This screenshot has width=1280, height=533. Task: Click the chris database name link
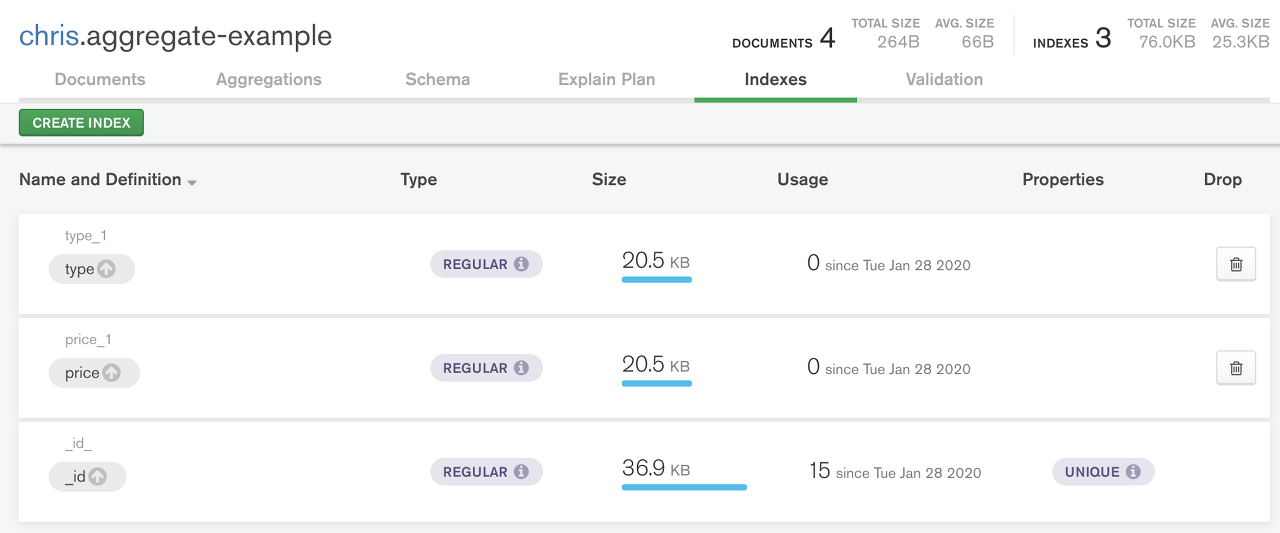click(48, 36)
